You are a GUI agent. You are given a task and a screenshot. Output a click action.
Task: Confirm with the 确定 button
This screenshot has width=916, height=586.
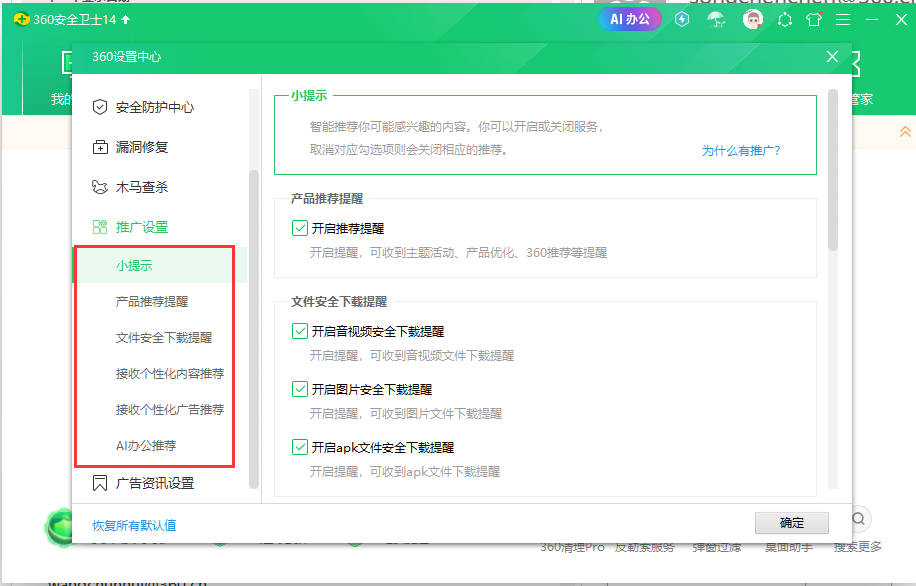[x=792, y=523]
